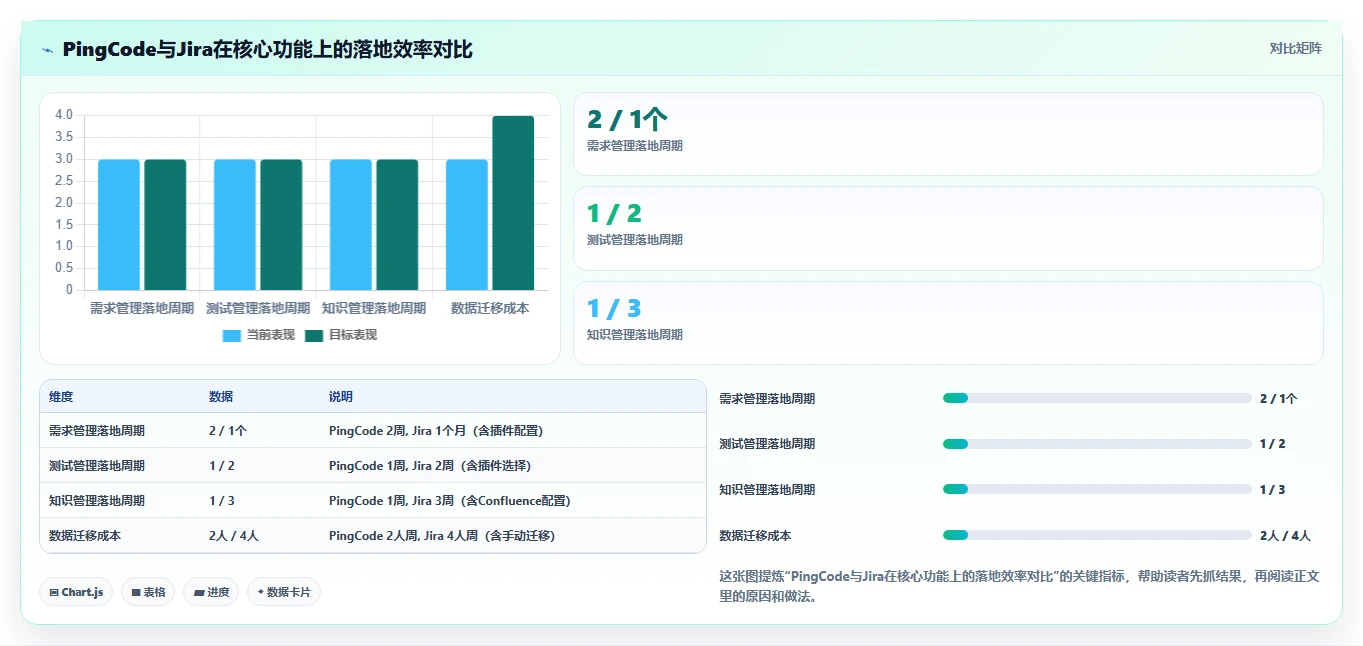Click the 目标表现 bar for 数据迁移成本
This screenshot has height=646, width=1363.
pyautogui.click(x=513, y=203)
